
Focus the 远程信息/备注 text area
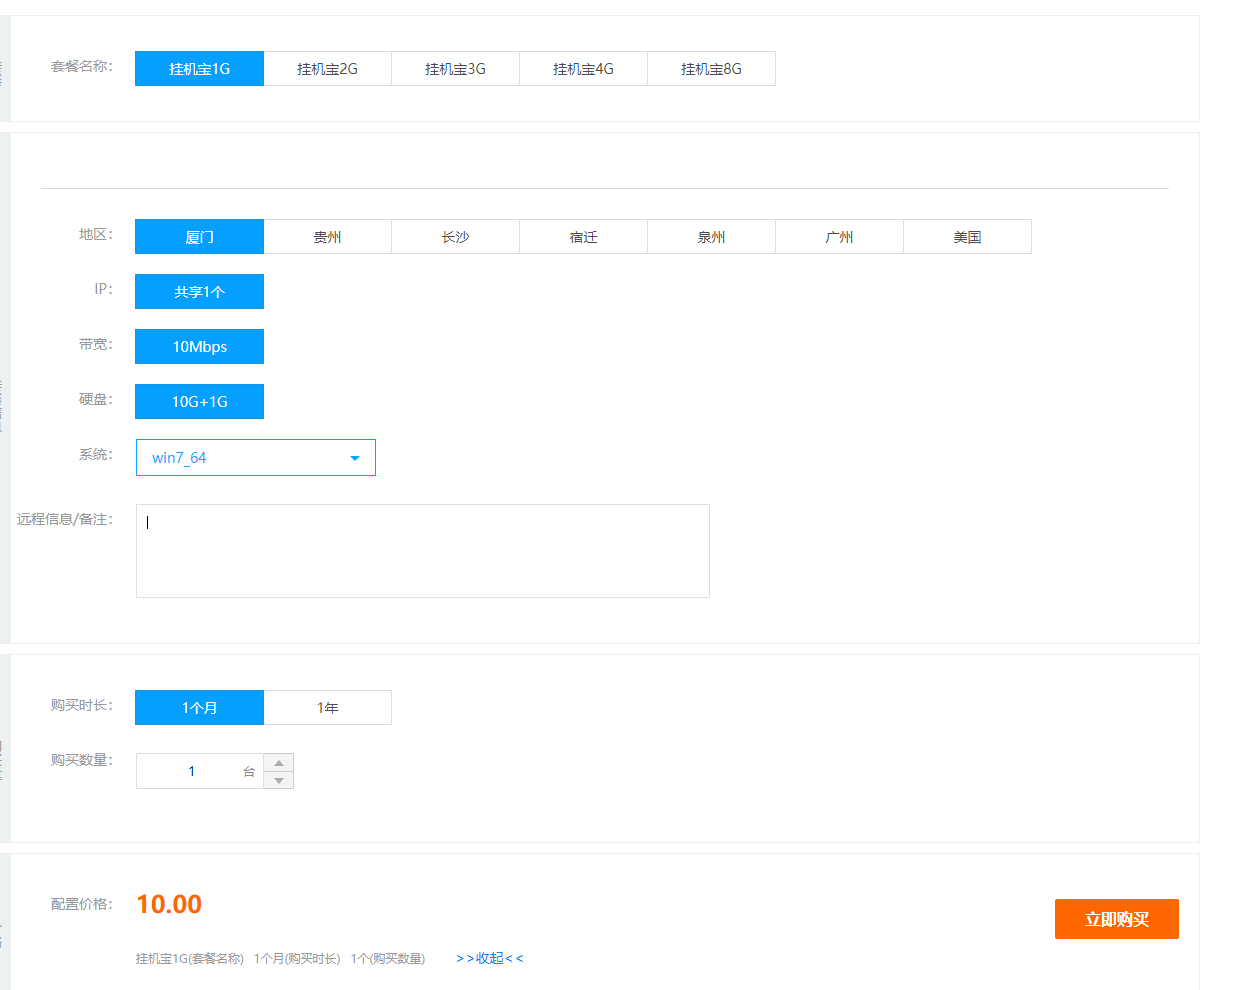(x=422, y=551)
